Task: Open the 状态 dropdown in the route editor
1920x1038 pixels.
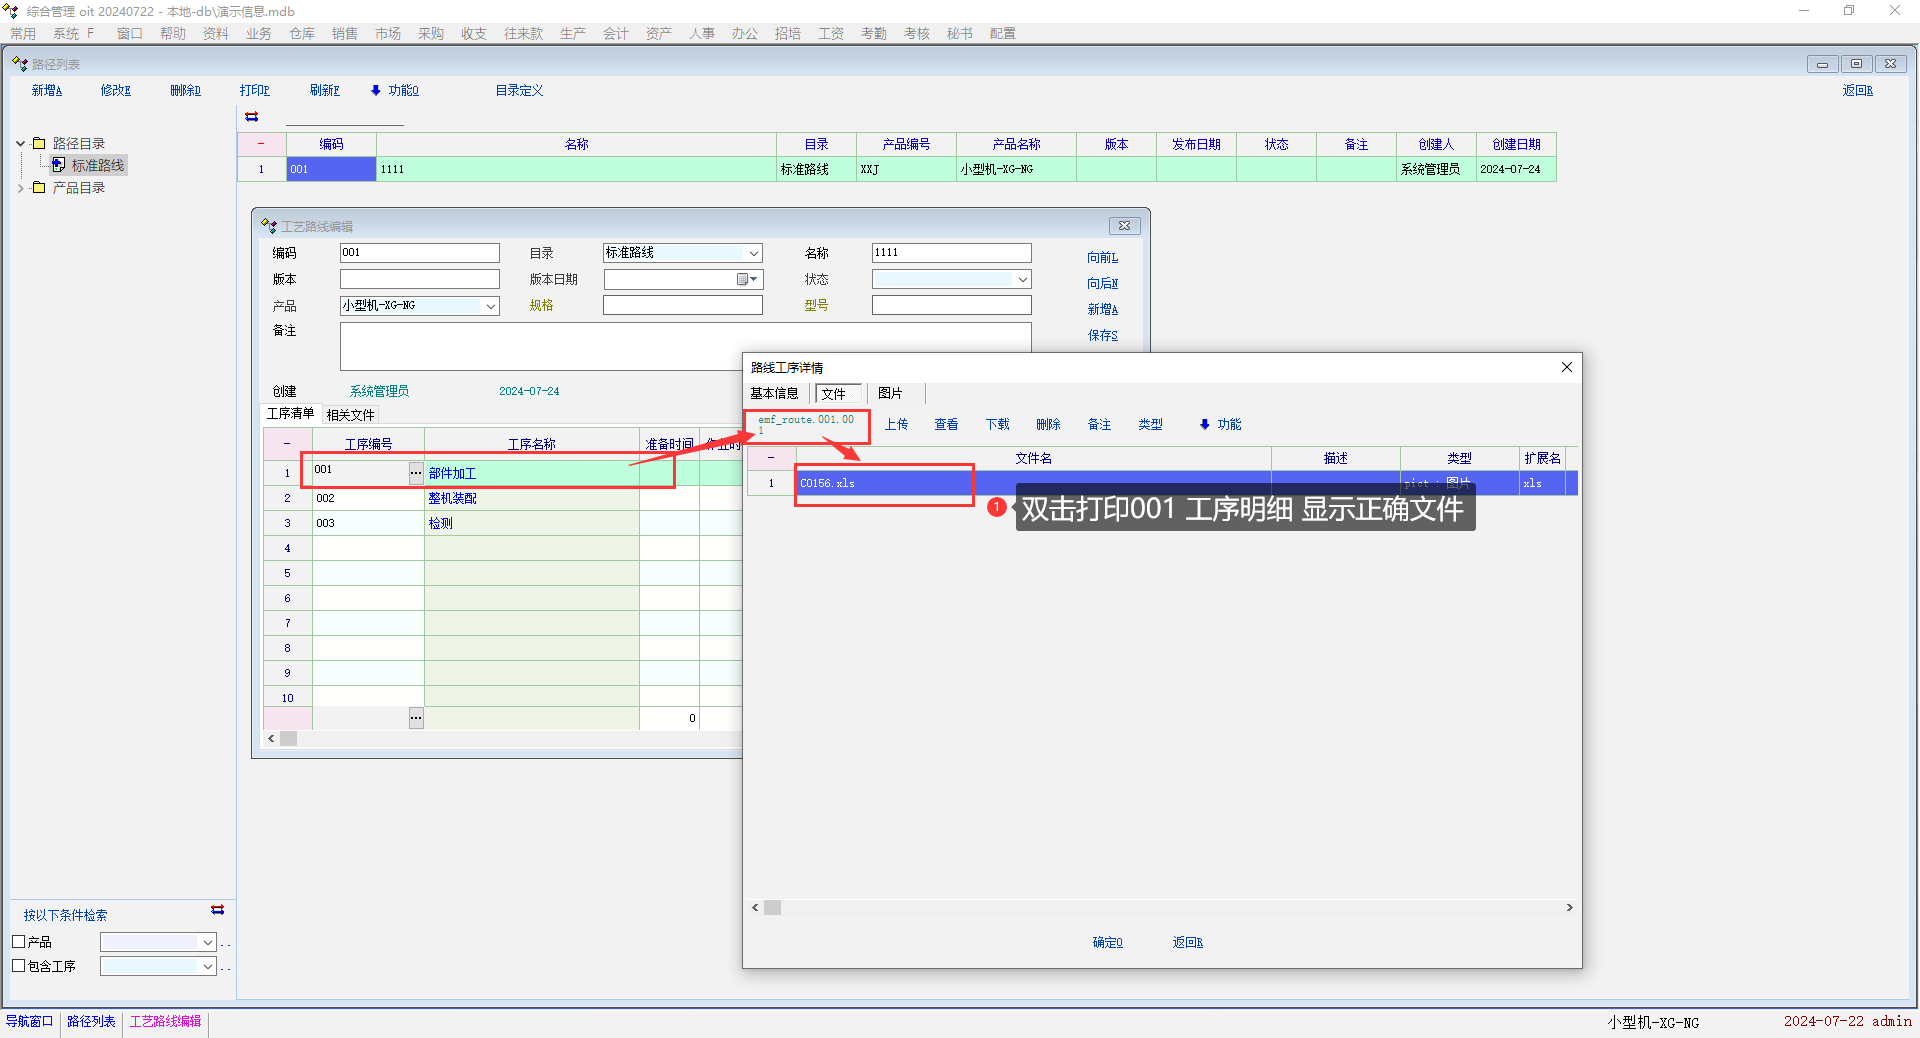Action: click(x=1022, y=280)
